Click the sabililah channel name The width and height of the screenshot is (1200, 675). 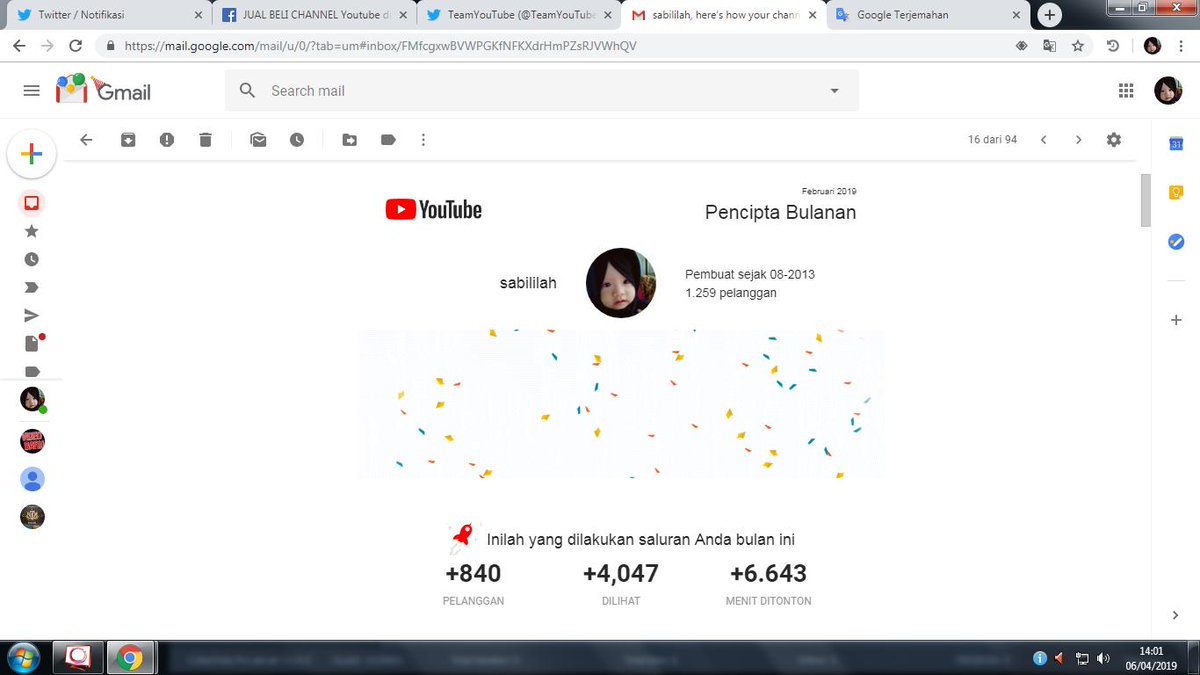coord(528,283)
